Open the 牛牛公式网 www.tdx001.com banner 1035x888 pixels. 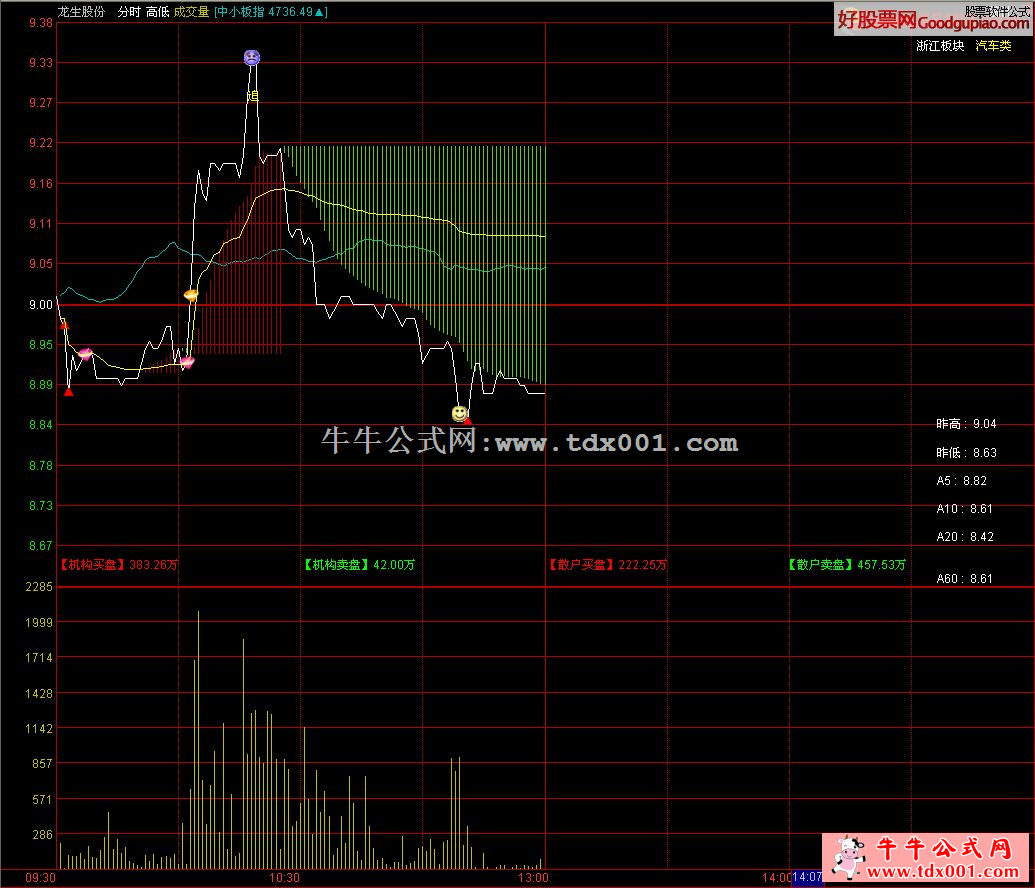click(x=925, y=857)
